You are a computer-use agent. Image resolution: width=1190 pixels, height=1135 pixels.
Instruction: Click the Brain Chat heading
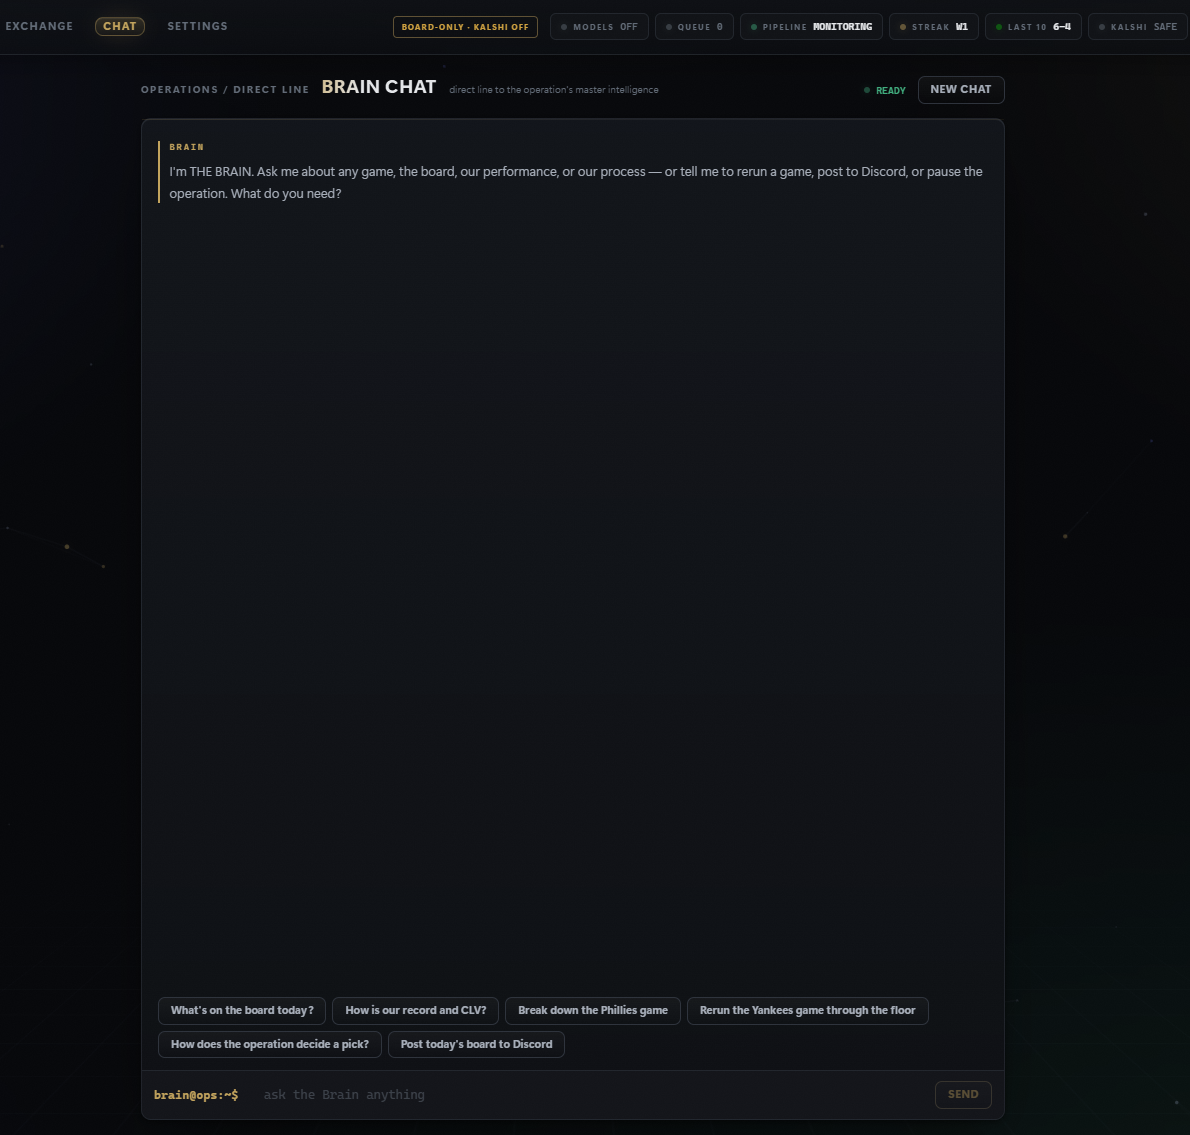(x=379, y=87)
